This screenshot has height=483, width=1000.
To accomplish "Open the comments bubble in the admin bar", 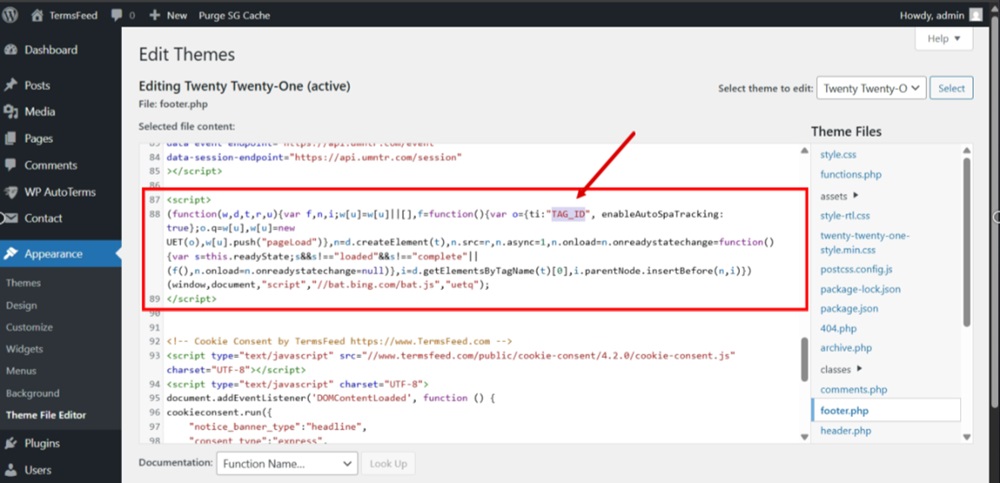I will click(x=117, y=15).
